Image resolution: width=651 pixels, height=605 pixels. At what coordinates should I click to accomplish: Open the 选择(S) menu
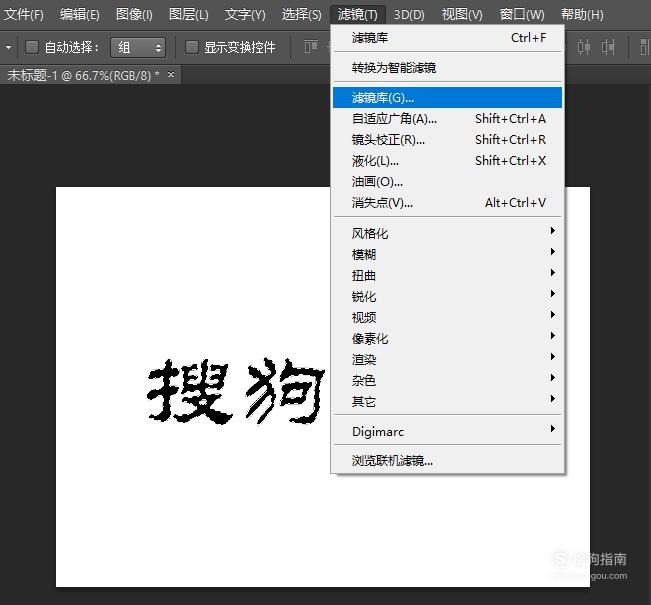[301, 15]
